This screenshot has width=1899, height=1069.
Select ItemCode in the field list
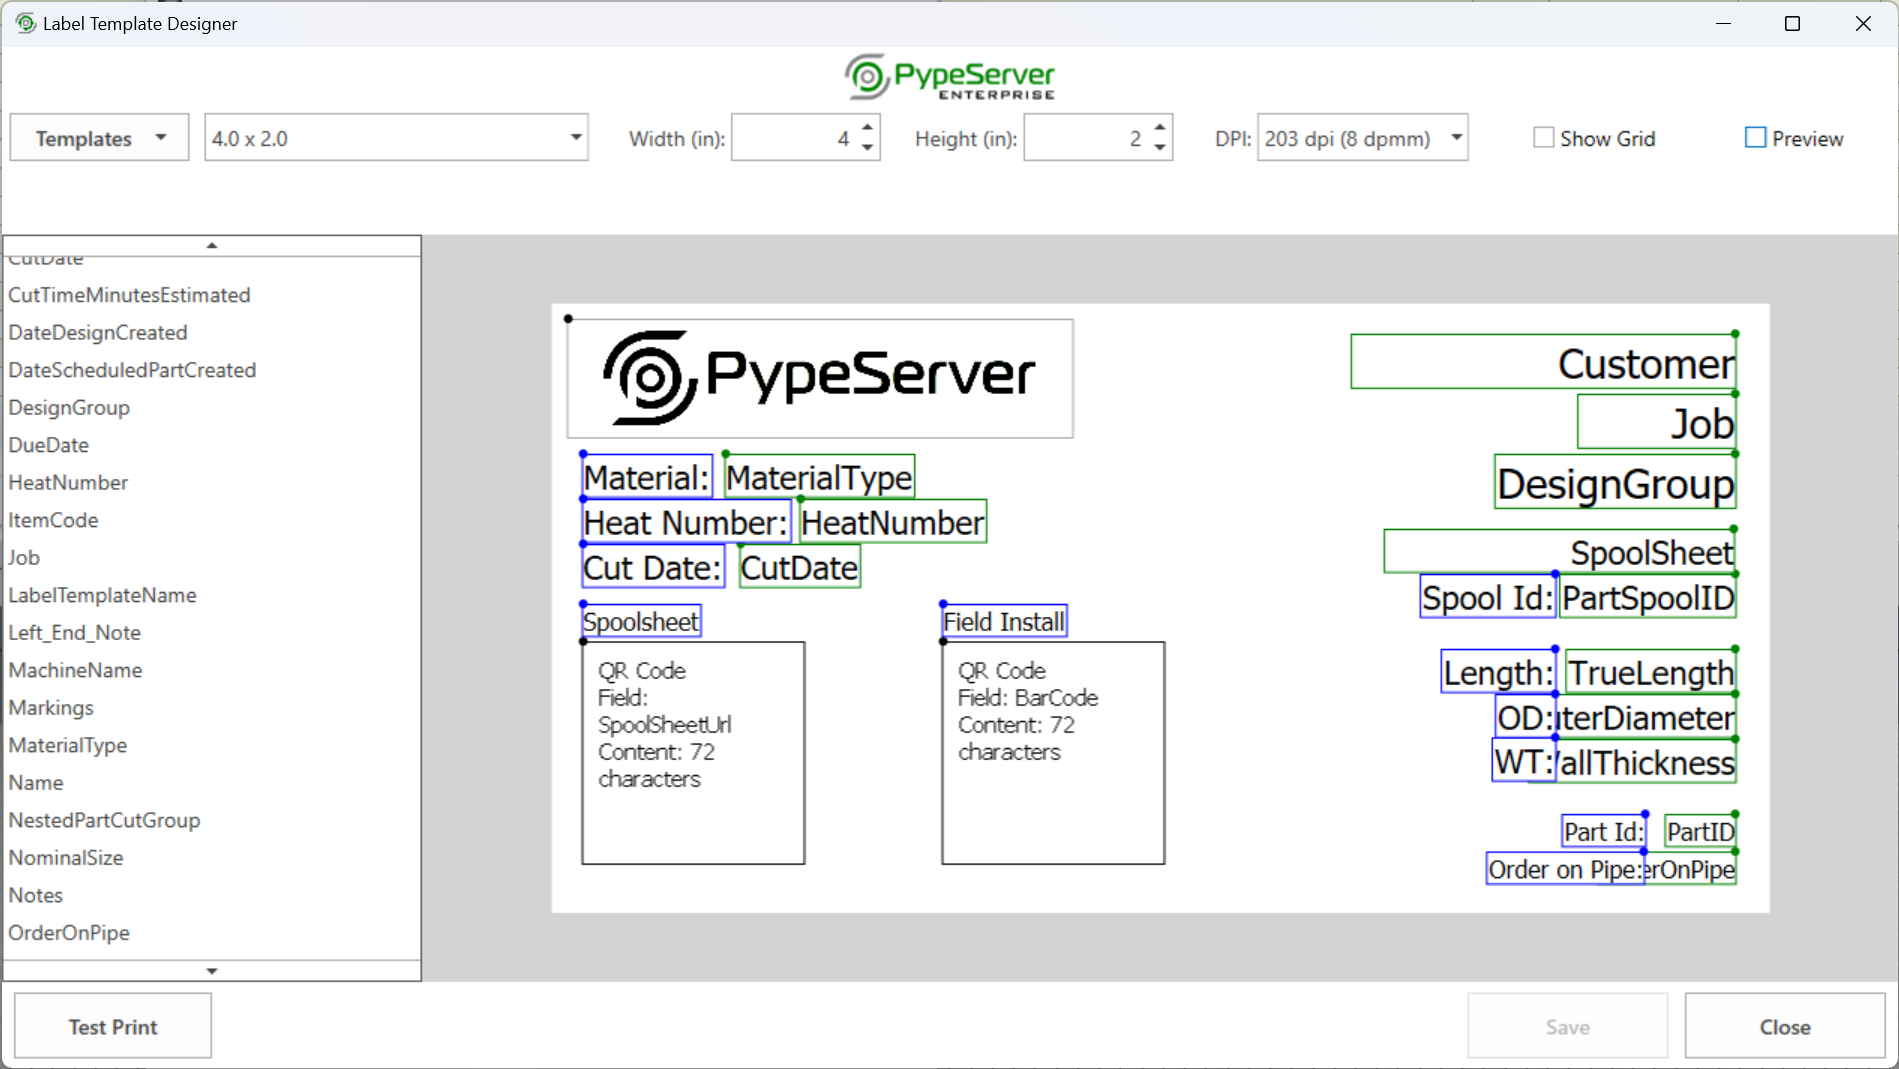[x=54, y=520]
